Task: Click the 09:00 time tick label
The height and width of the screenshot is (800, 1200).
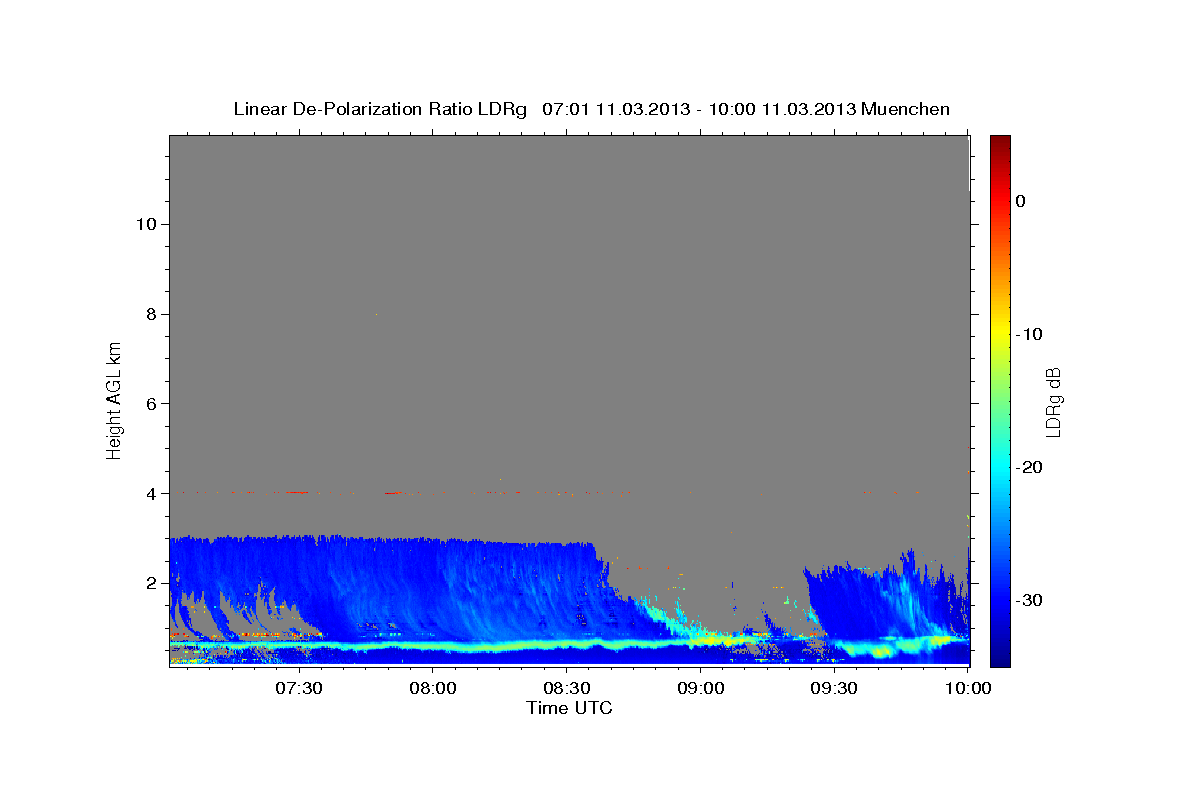Action: [700, 688]
